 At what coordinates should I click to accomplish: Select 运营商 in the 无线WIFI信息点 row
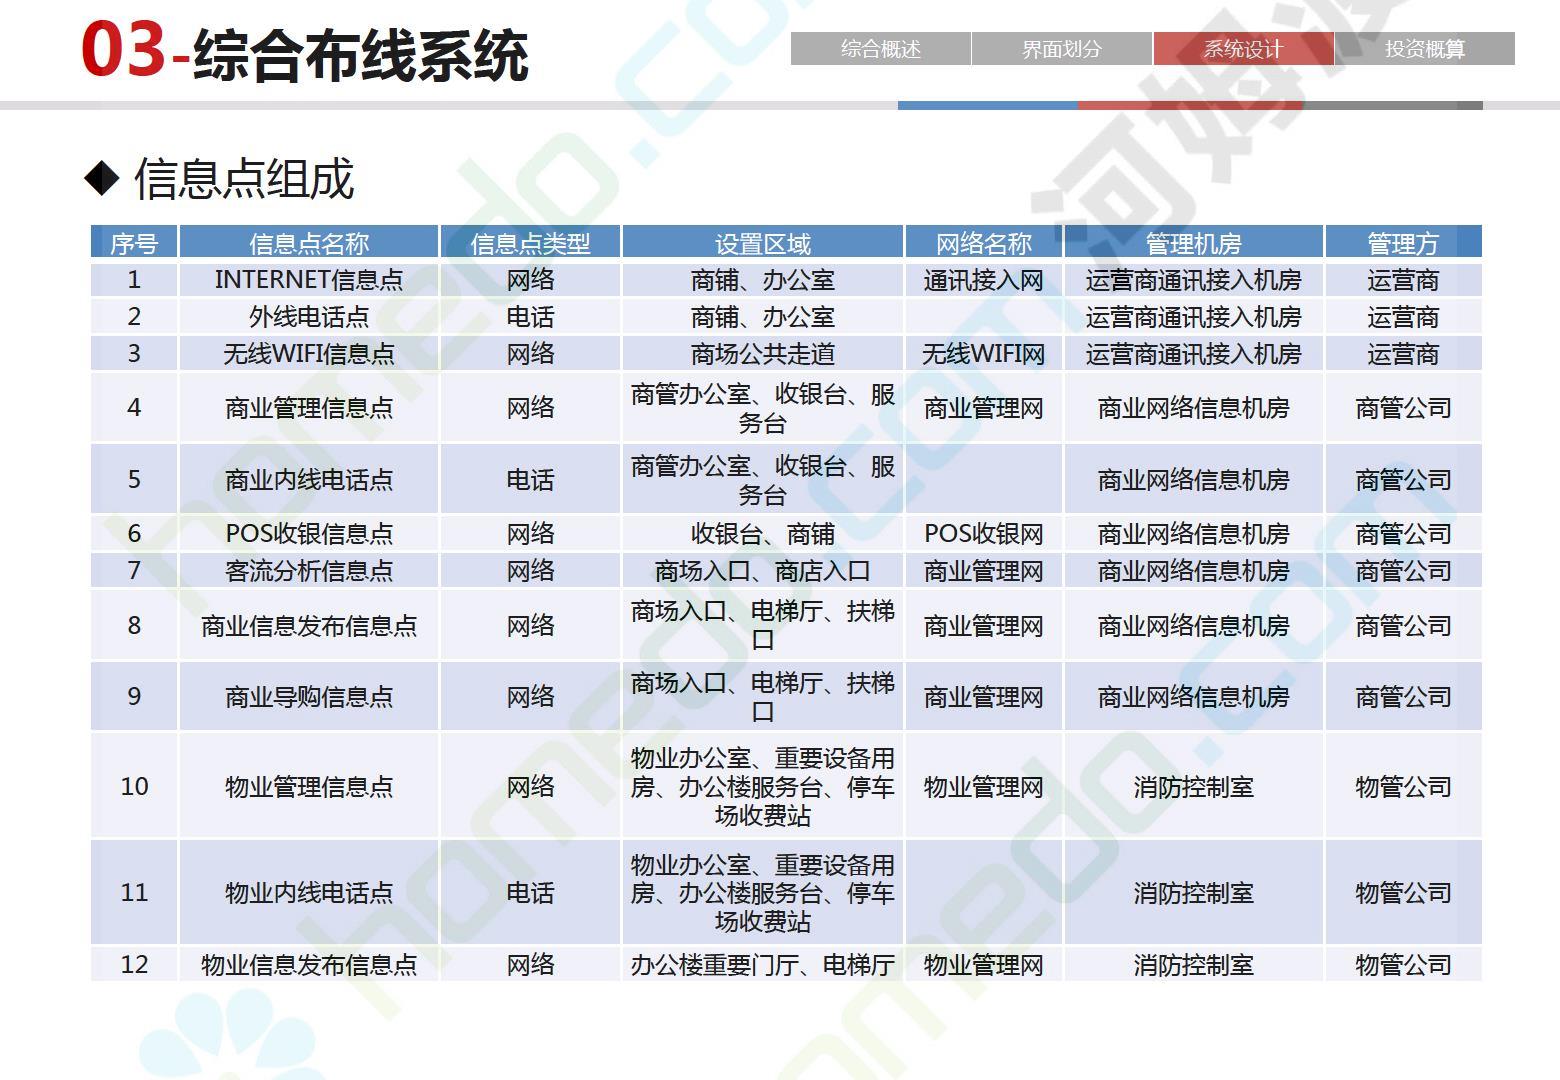(1403, 354)
